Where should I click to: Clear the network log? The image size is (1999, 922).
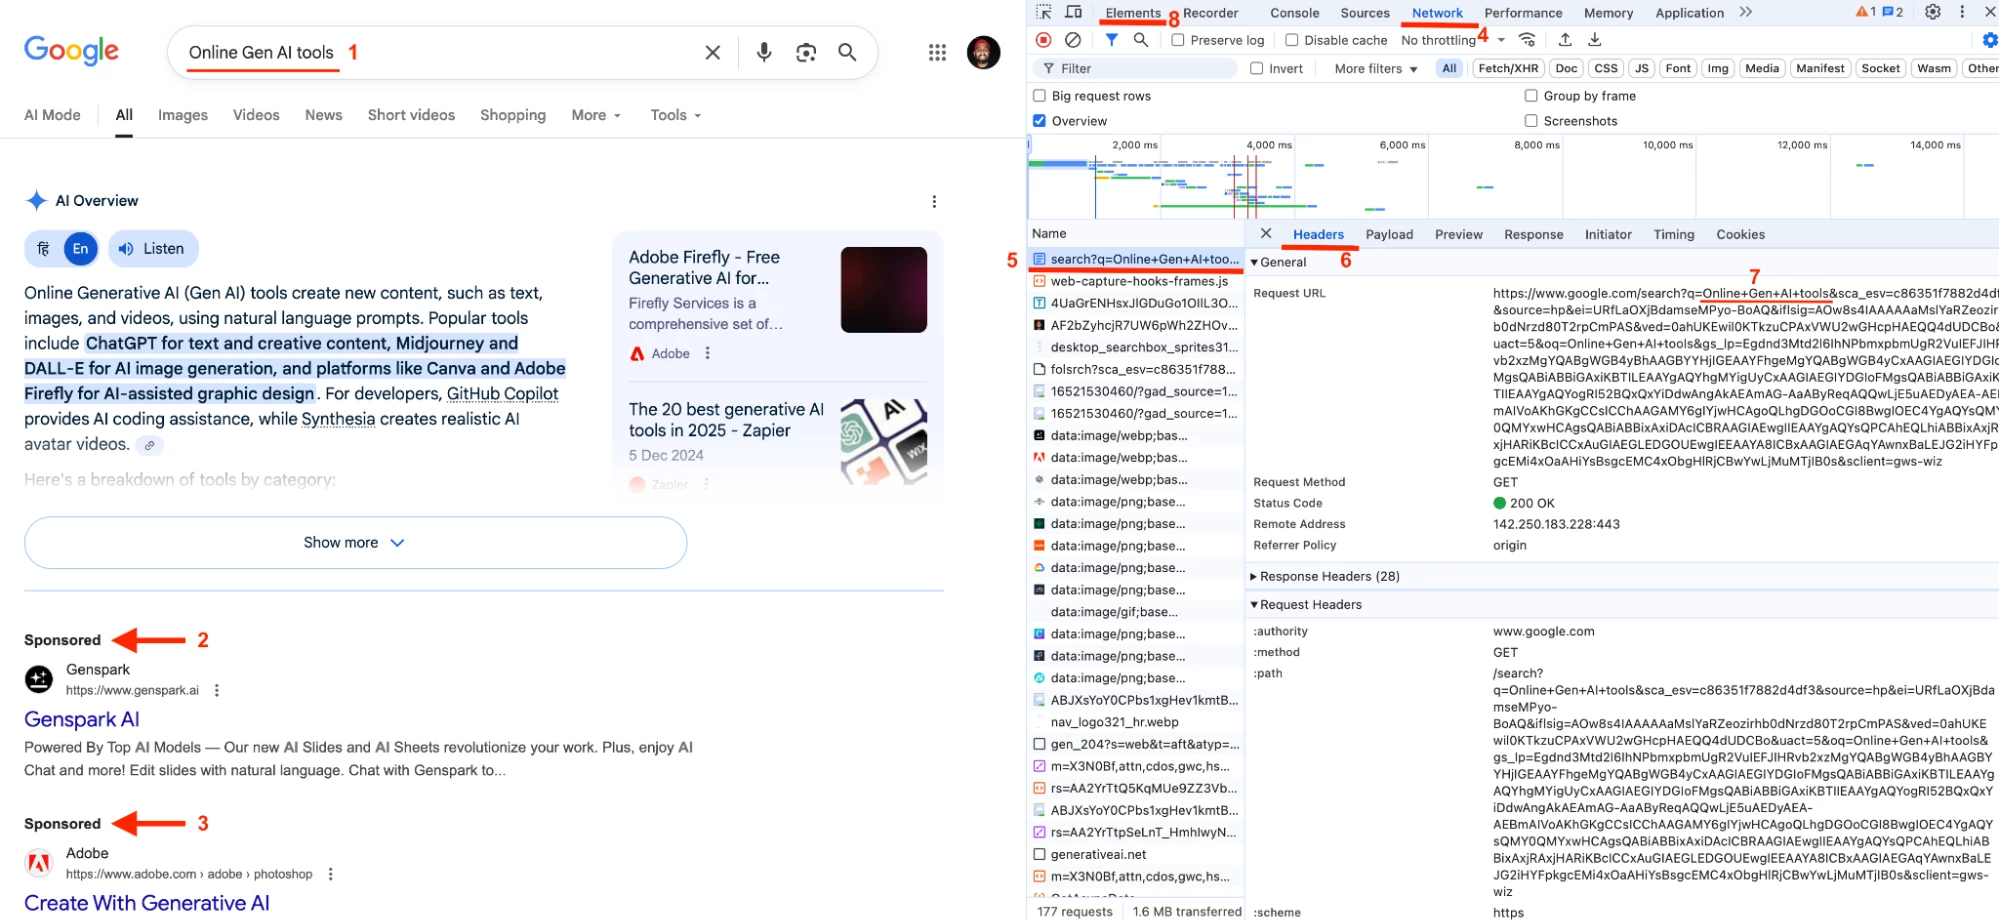tap(1073, 40)
